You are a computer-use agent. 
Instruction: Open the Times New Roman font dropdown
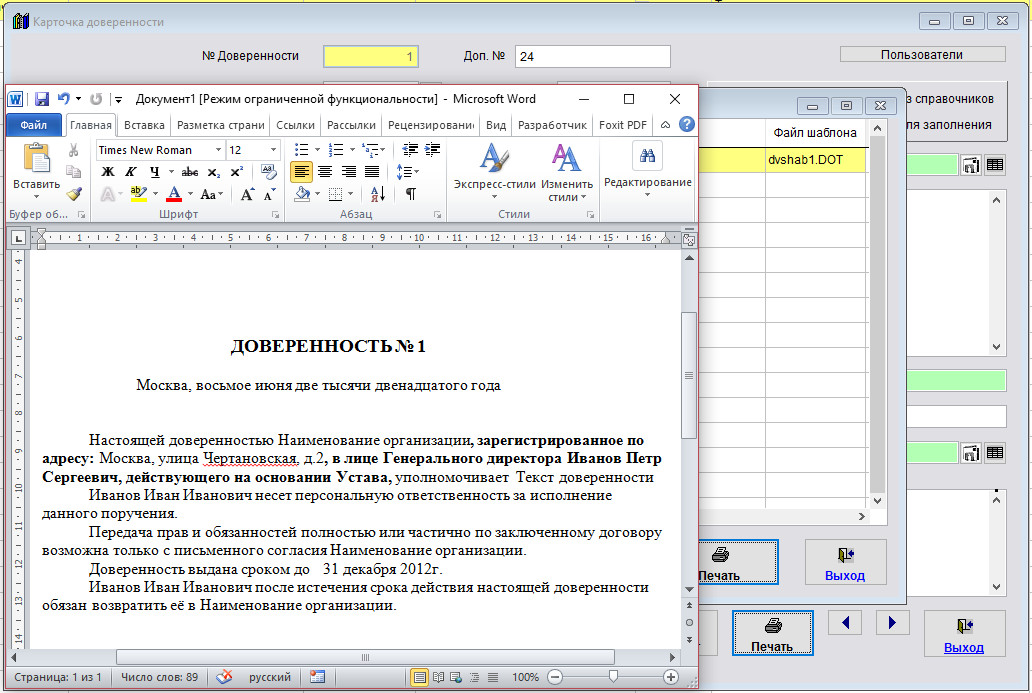[218, 150]
